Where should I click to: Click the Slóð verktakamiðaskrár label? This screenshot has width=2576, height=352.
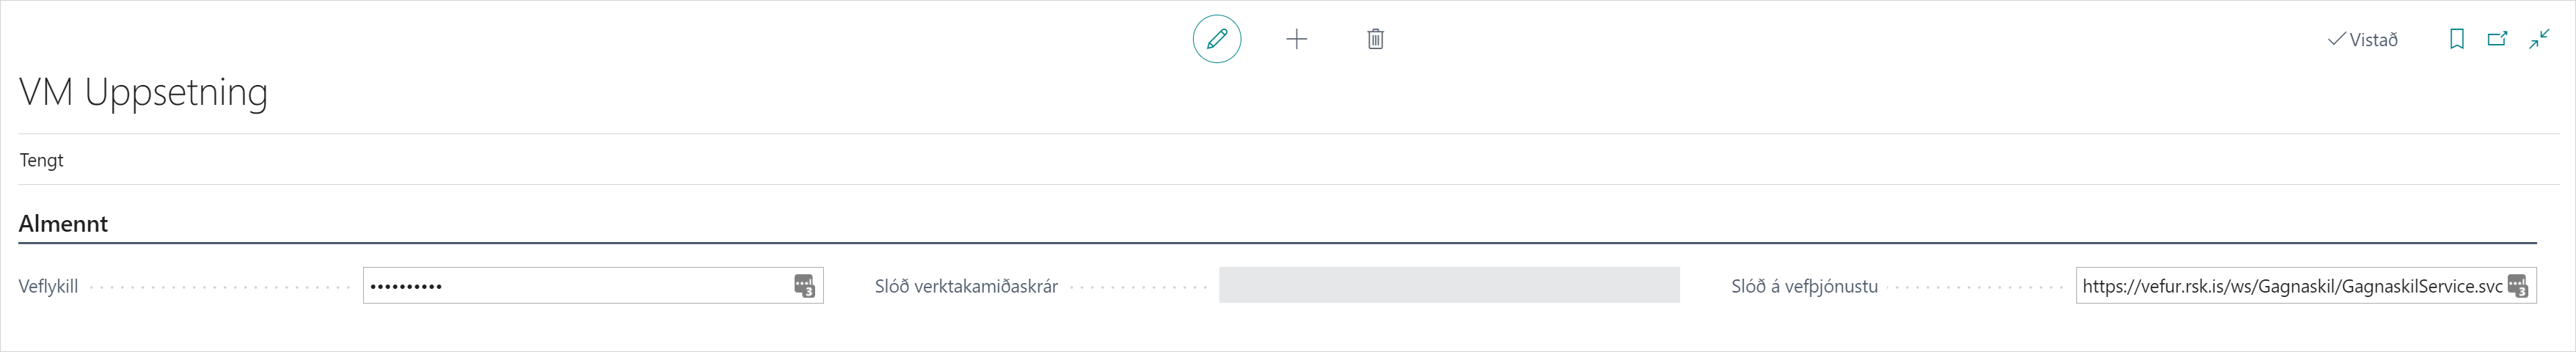966,287
